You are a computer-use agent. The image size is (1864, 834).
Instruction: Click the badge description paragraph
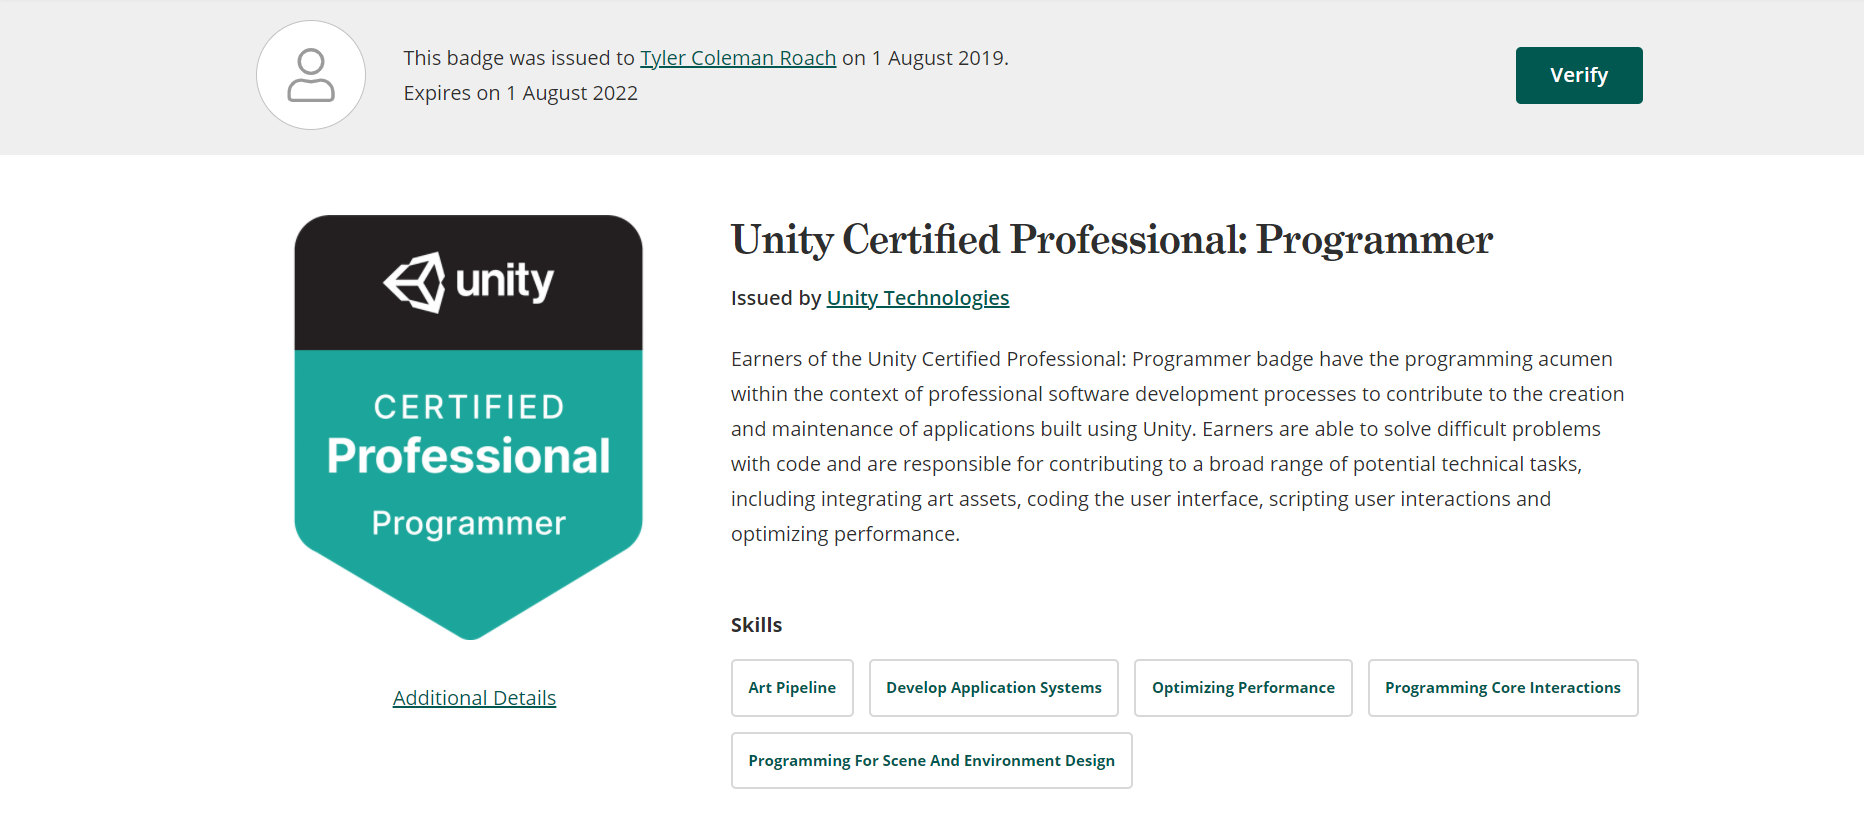click(1178, 446)
